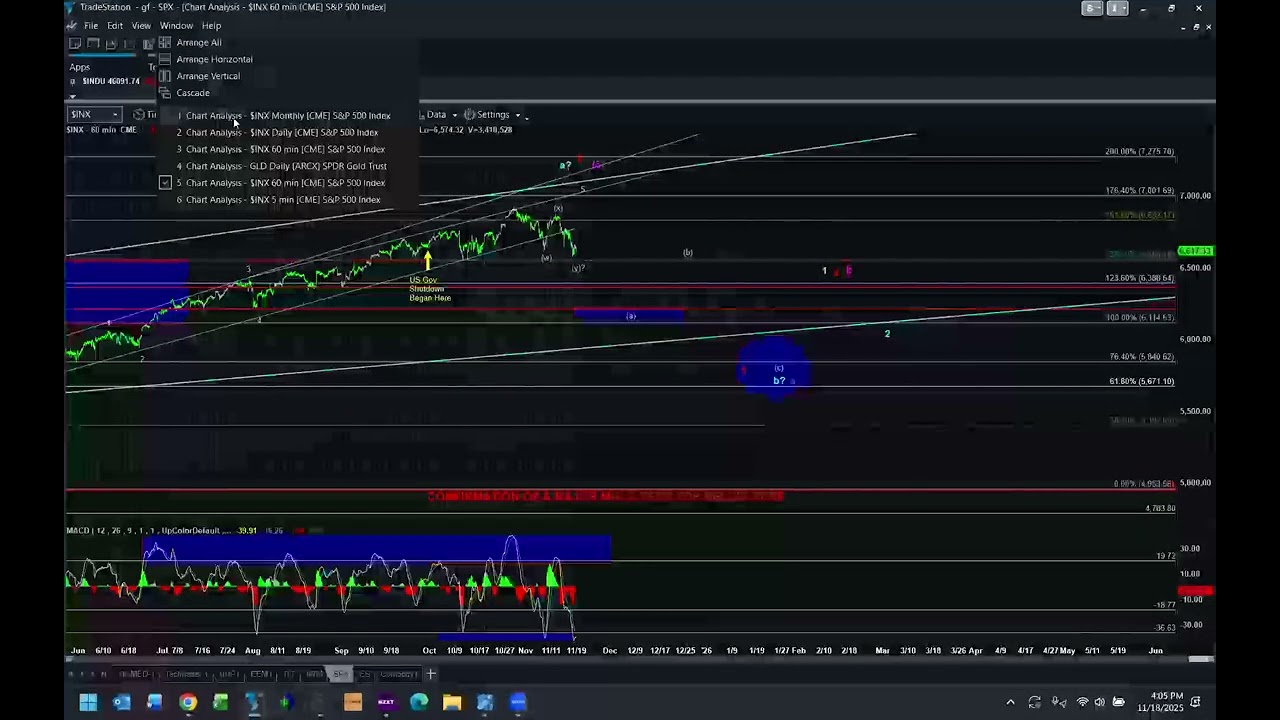
Task: Open the clock showing 4:05 PM
Action: pyautogui.click(x=1160, y=702)
